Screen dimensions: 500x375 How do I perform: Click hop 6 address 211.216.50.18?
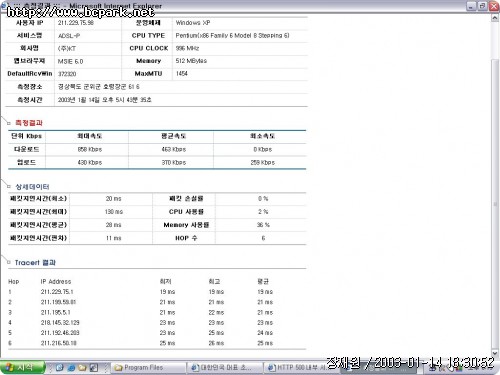[58, 343]
